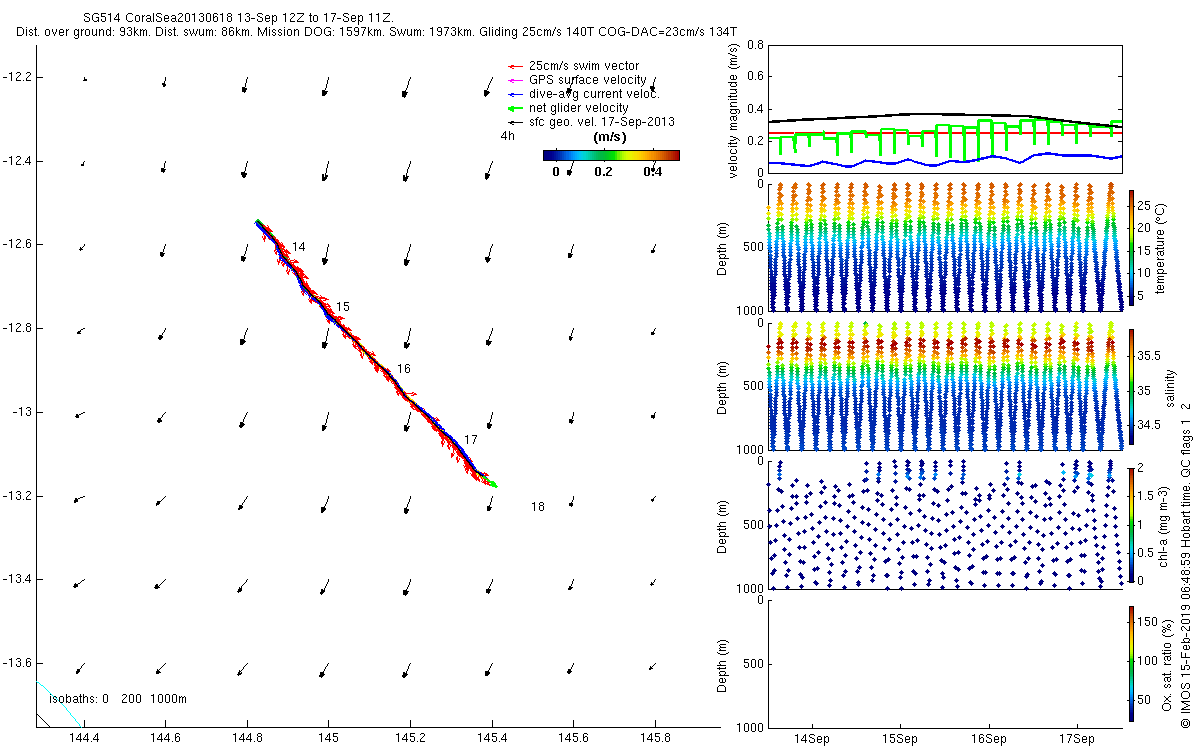
Task: Click the -12.2 latitude tick label
Action: click(x=17, y=77)
